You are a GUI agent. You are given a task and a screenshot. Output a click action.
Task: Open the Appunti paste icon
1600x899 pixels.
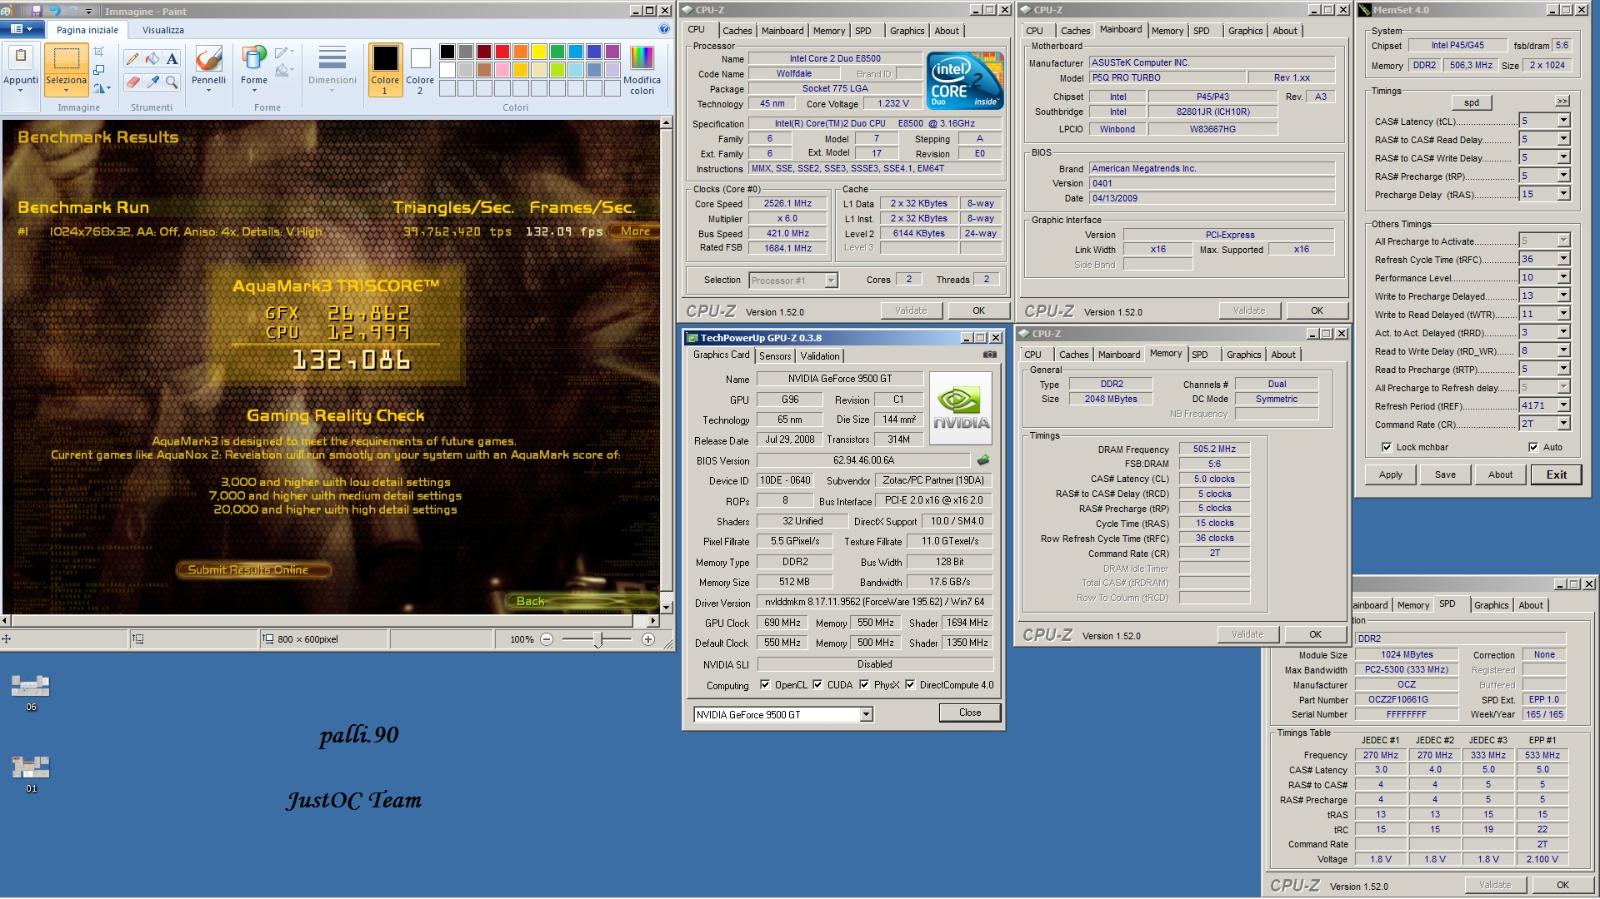click(21, 58)
